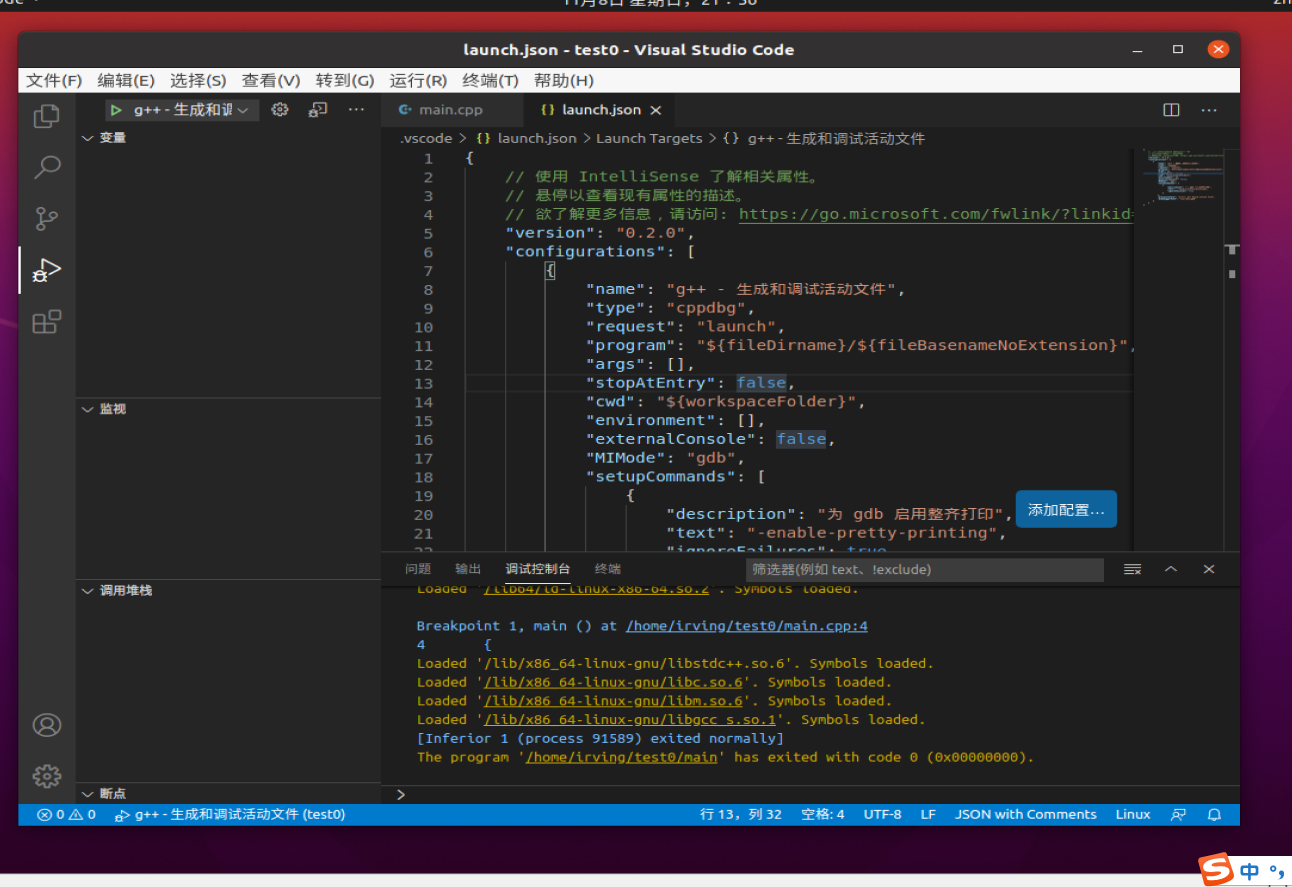Open the 选择(S) menu
The height and width of the screenshot is (887, 1292).
(x=198, y=81)
